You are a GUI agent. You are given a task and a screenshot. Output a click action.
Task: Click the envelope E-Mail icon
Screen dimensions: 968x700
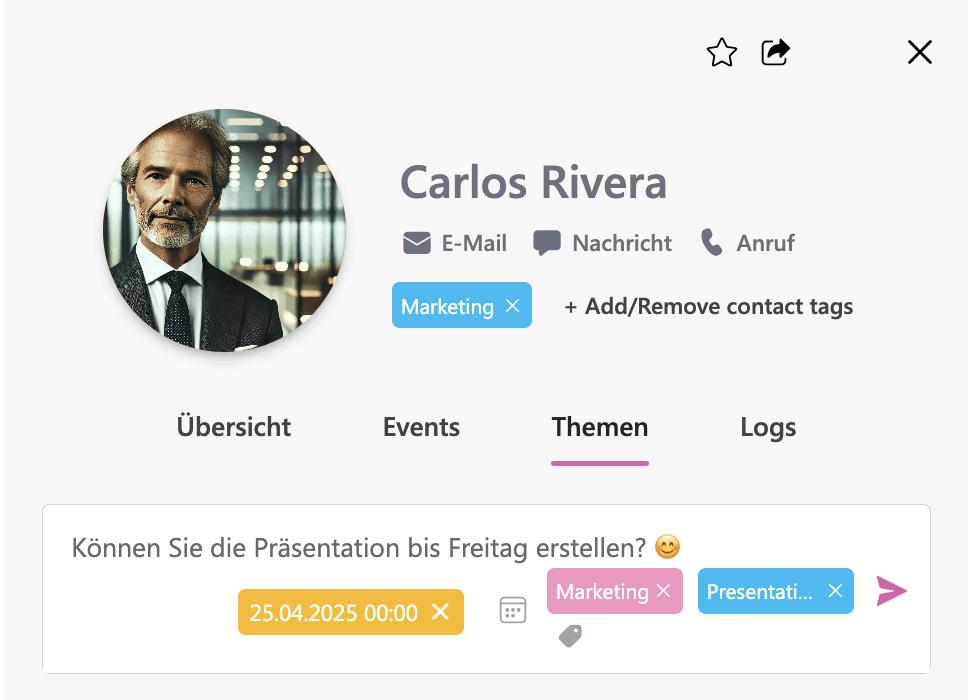point(417,243)
